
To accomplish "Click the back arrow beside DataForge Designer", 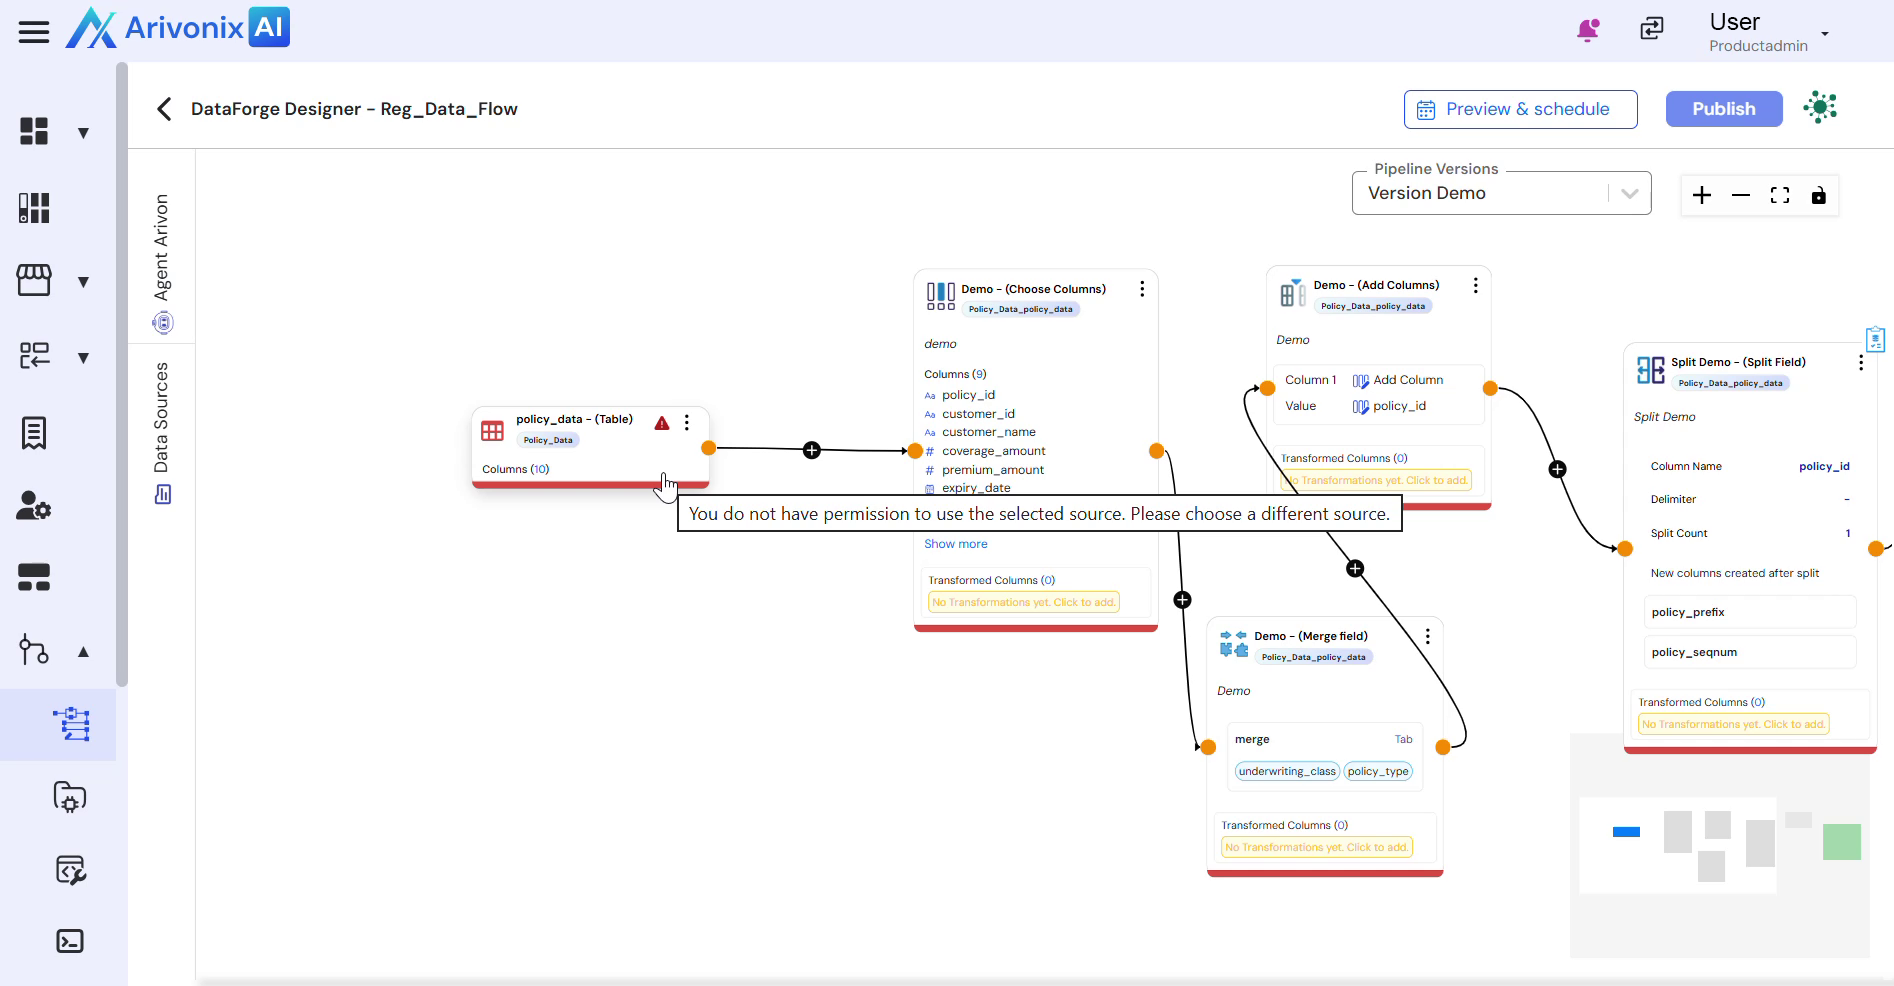I will pos(164,109).
